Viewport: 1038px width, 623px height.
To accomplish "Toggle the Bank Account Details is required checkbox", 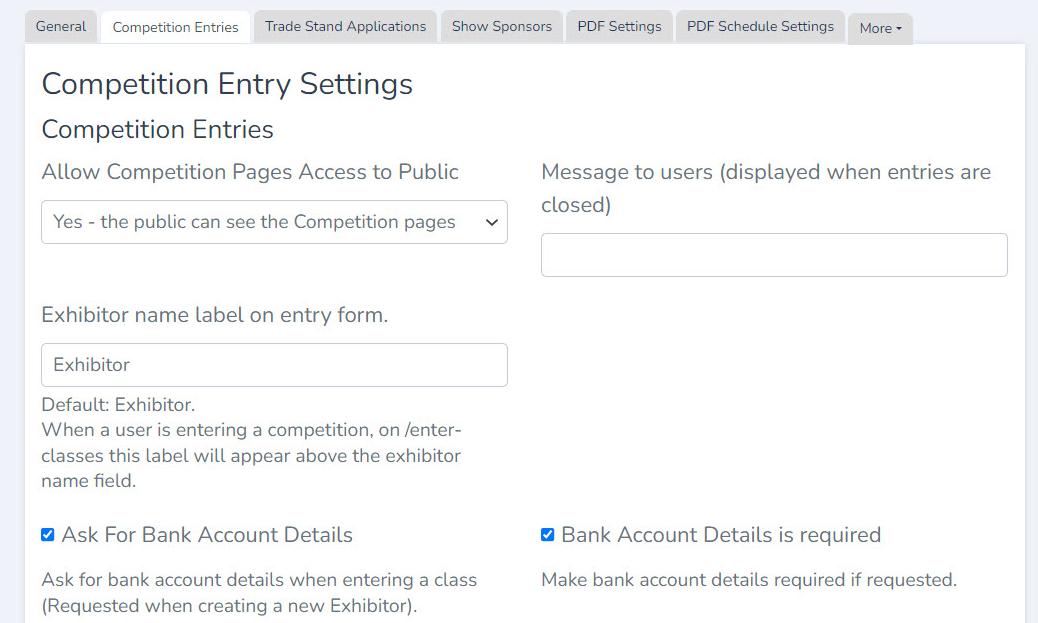I will coord(548,535).
